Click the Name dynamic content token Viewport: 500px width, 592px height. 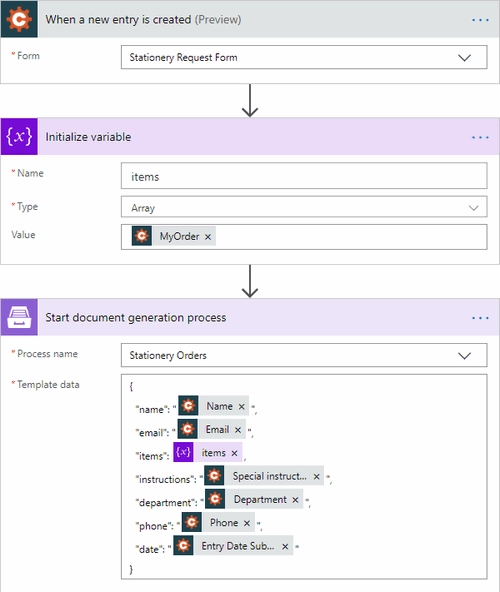(x=213, y=406)
